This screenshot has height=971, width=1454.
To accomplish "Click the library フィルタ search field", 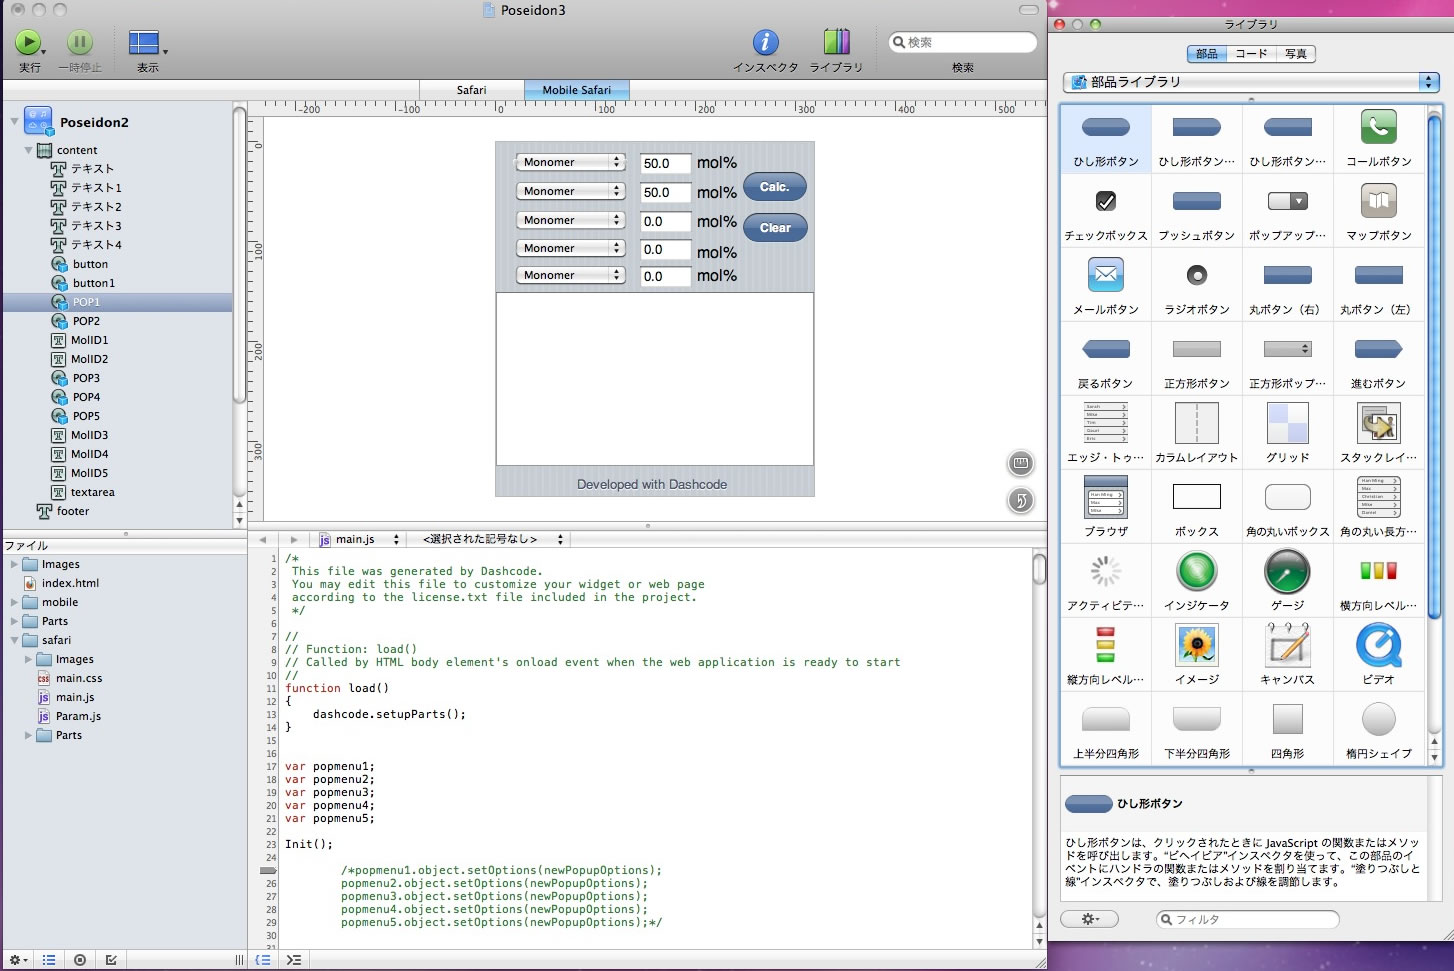I will pos(1248,919).
